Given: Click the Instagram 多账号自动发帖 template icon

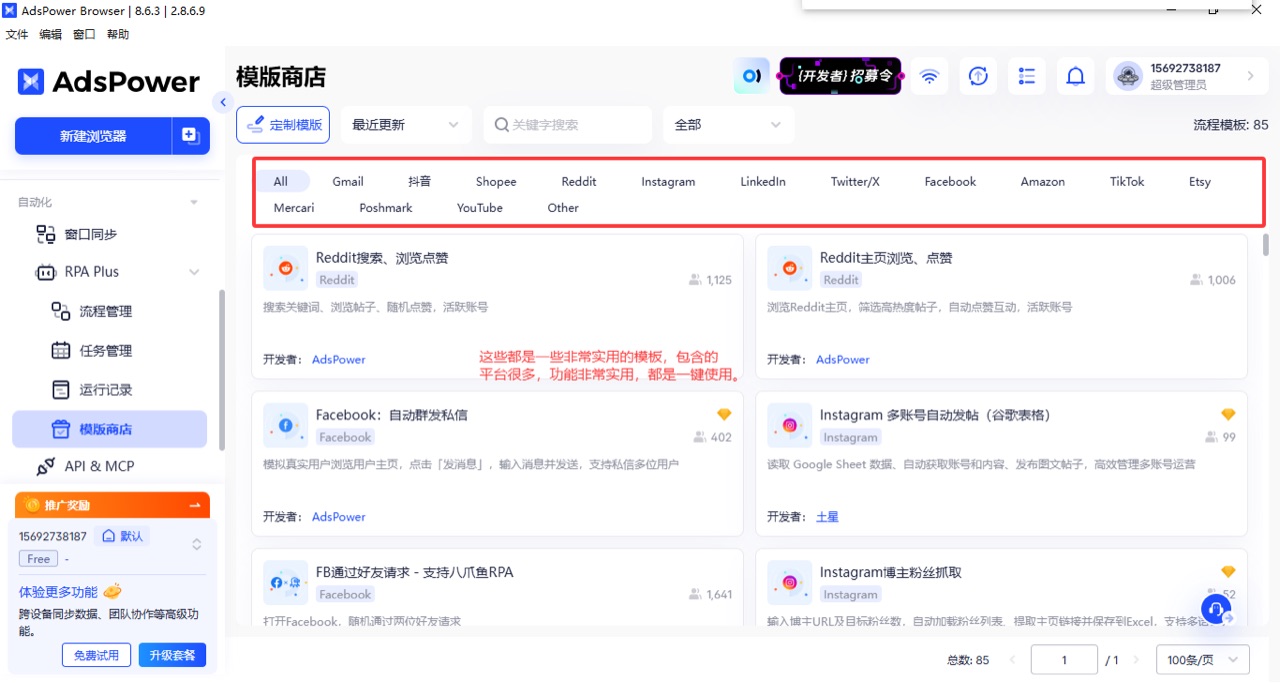Looking at the screenshot, I should tap(789, 425).
